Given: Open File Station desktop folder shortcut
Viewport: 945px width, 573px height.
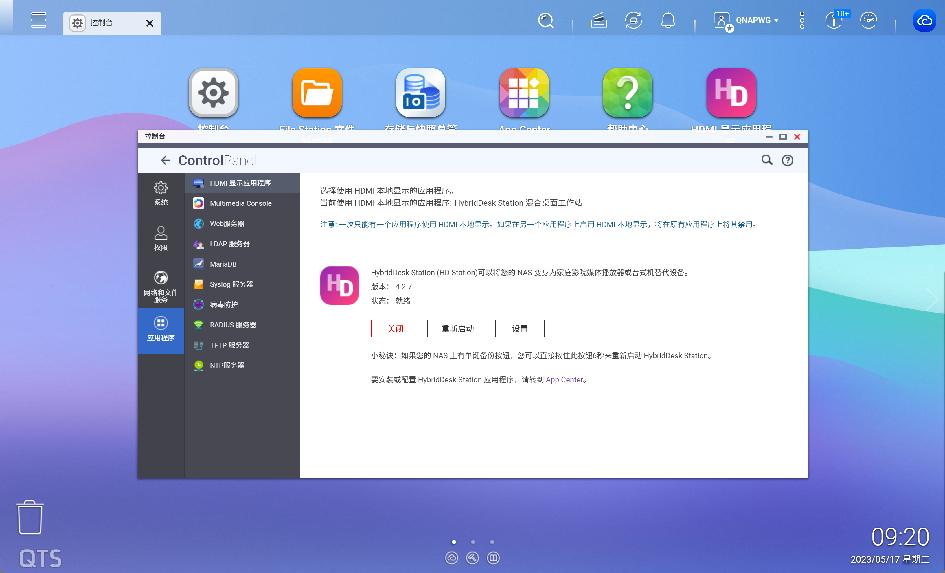Looking at the screenshot, I should coord(317,93).
